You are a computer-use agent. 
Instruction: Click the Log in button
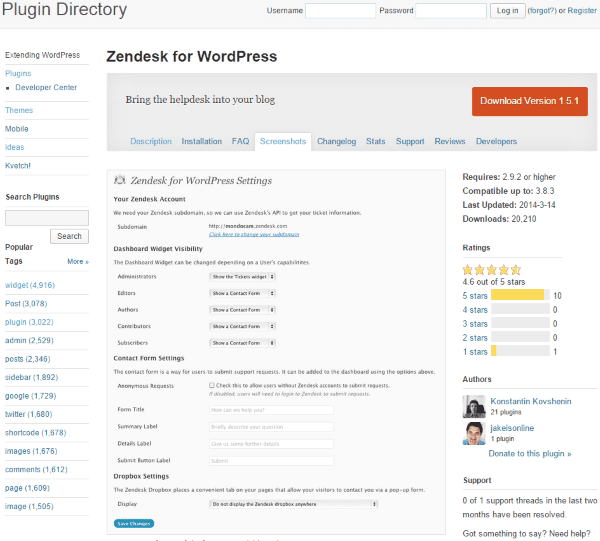(x=507, y=11)
